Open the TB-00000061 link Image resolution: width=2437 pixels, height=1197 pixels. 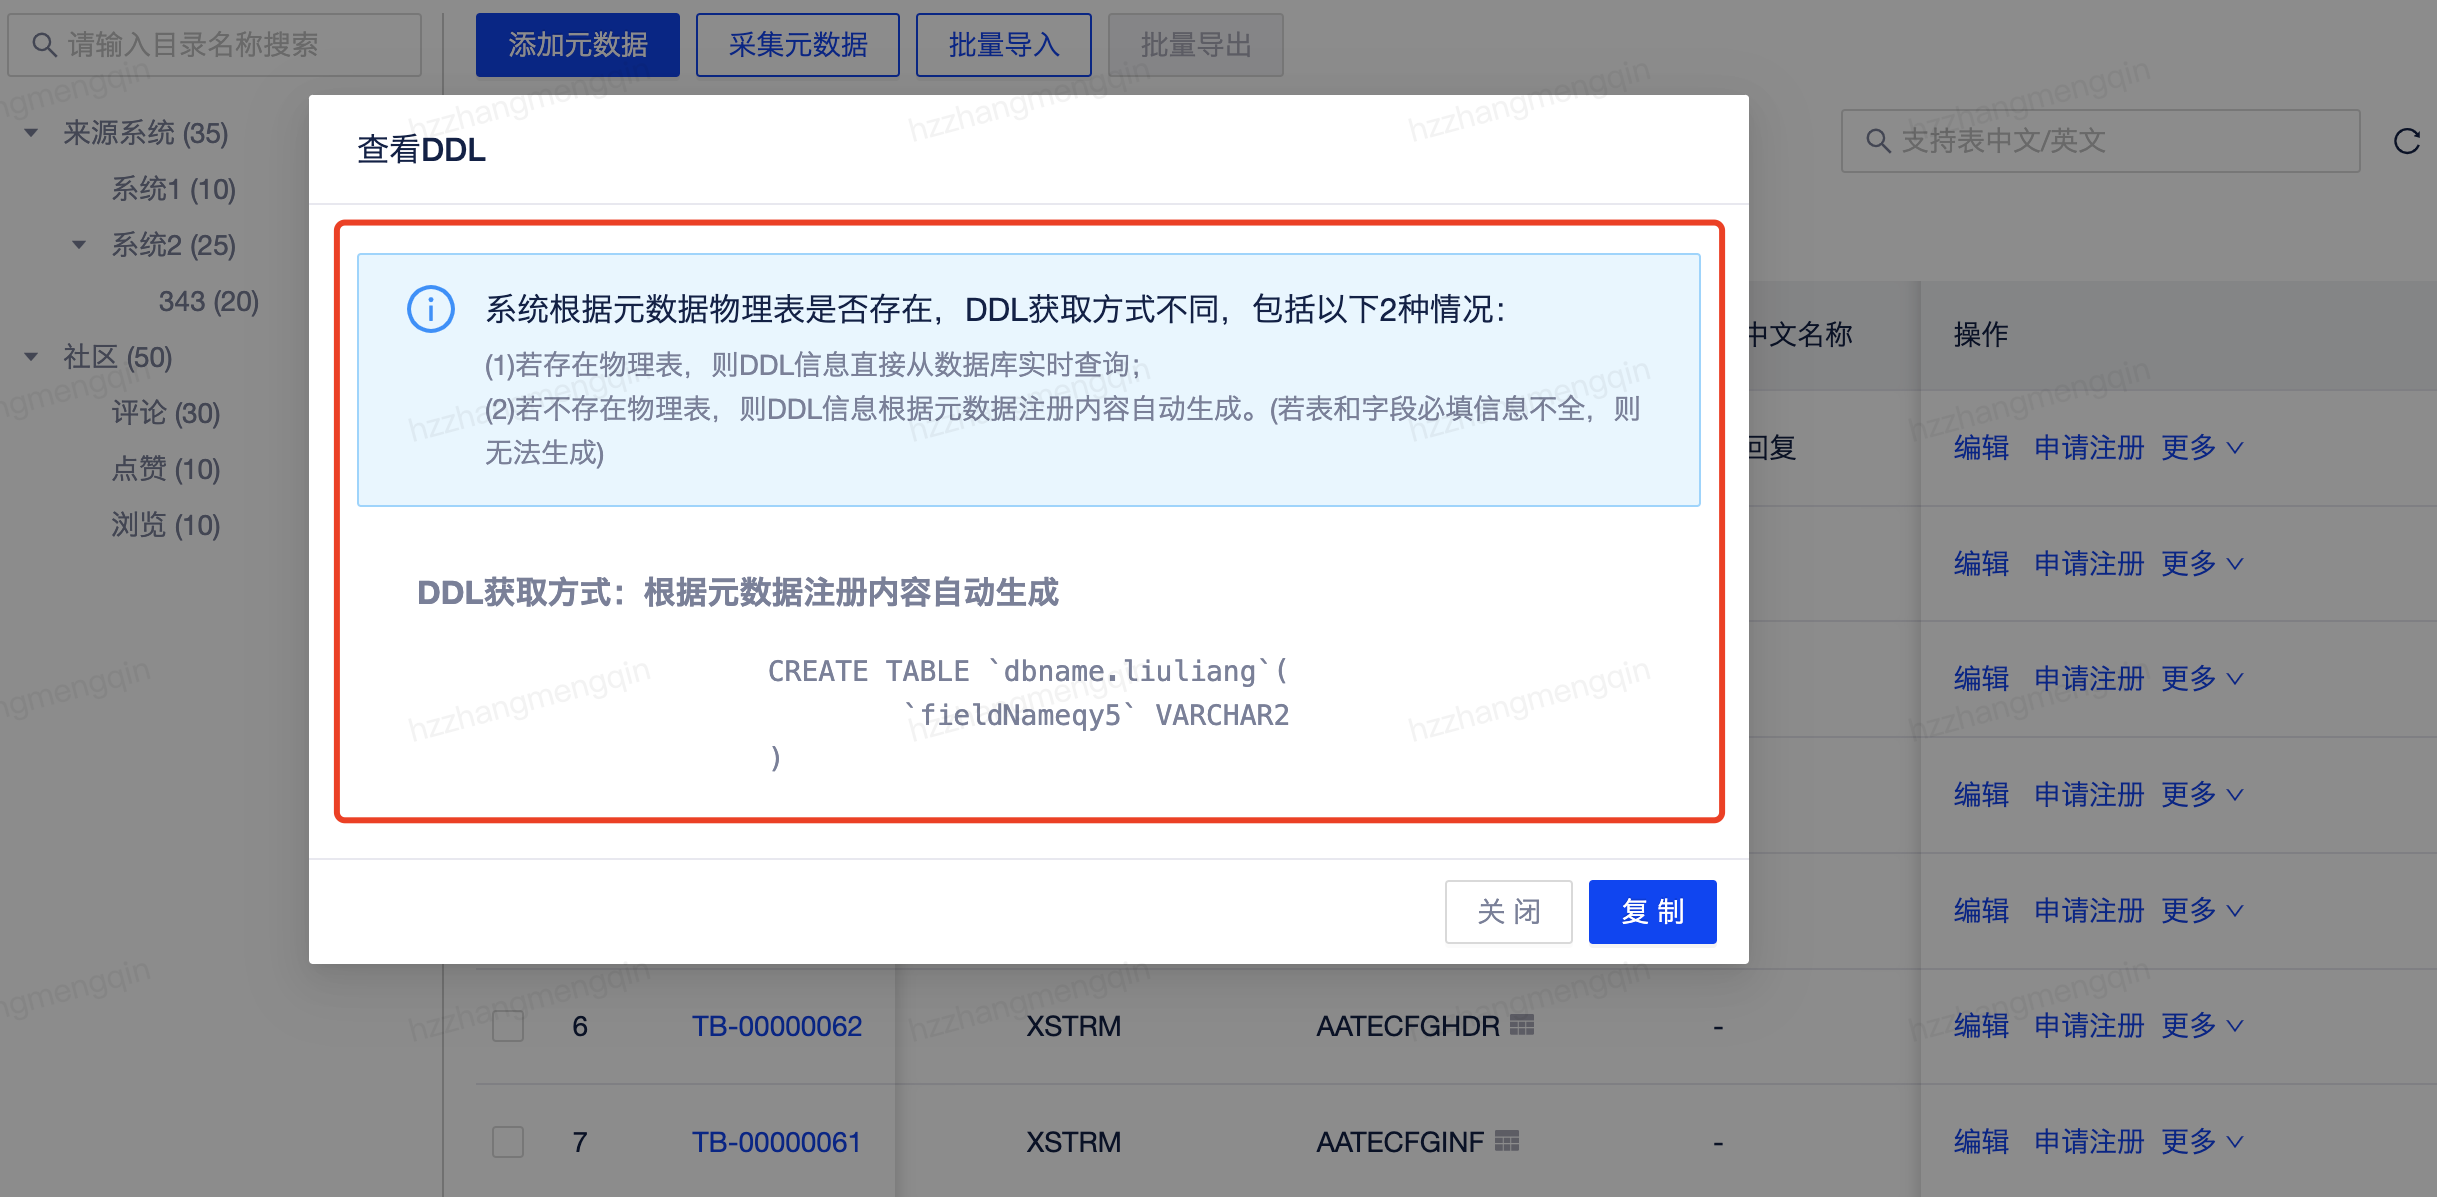(777, 1141)
